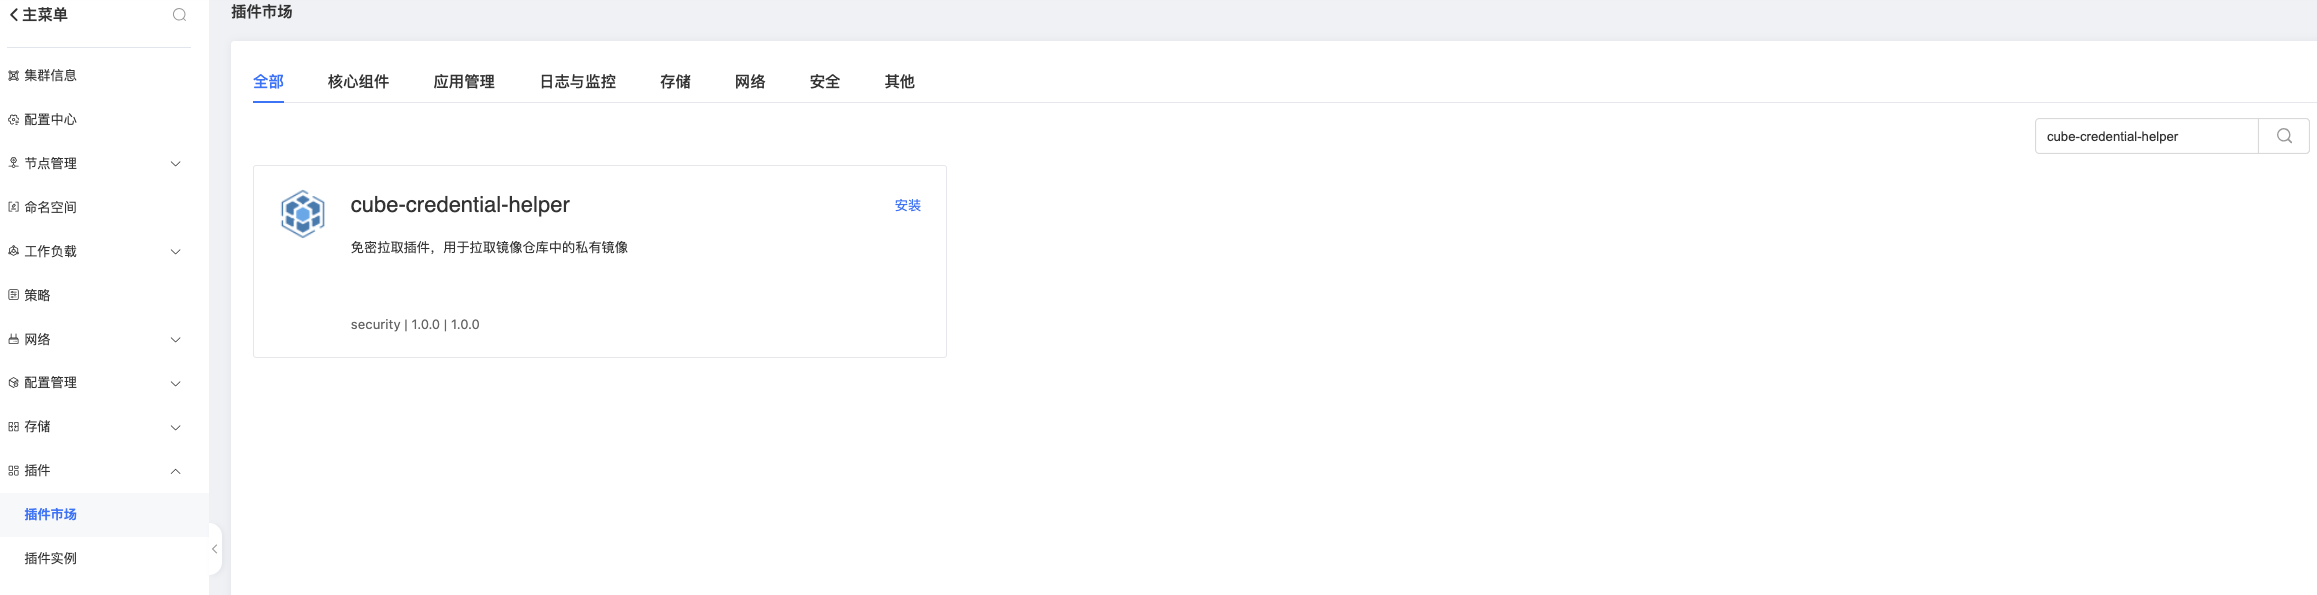
Task: Click the 集群信息 sidebar icon
Action: click(x=14, y=75)
